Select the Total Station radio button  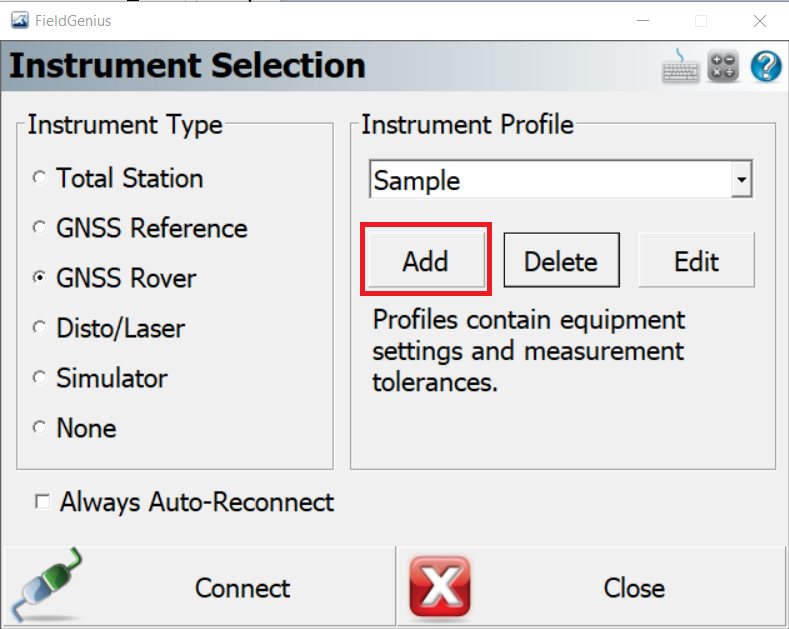pos(39,178)
